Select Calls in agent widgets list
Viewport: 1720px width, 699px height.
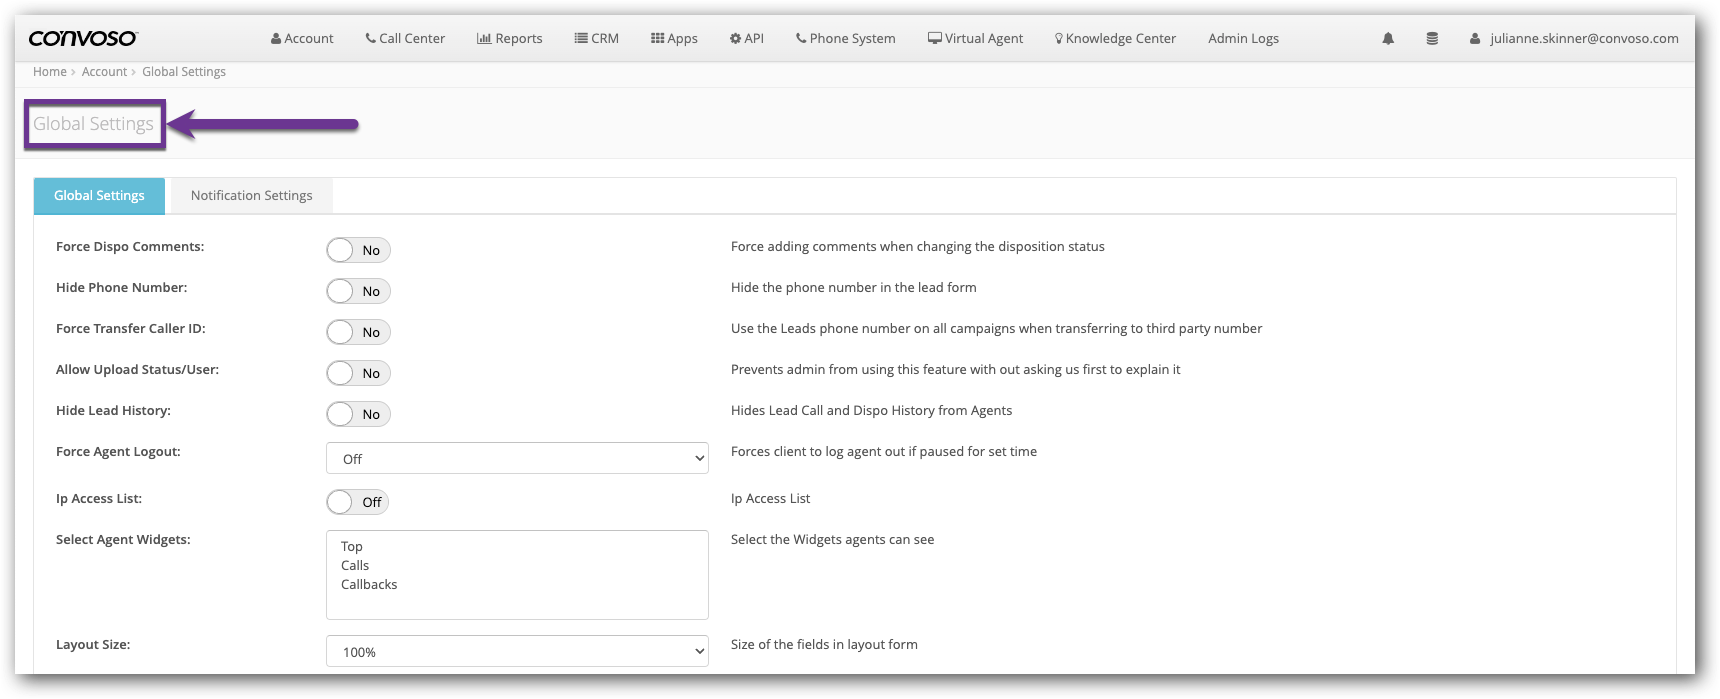pyautogui.click(x=355, y=566)
